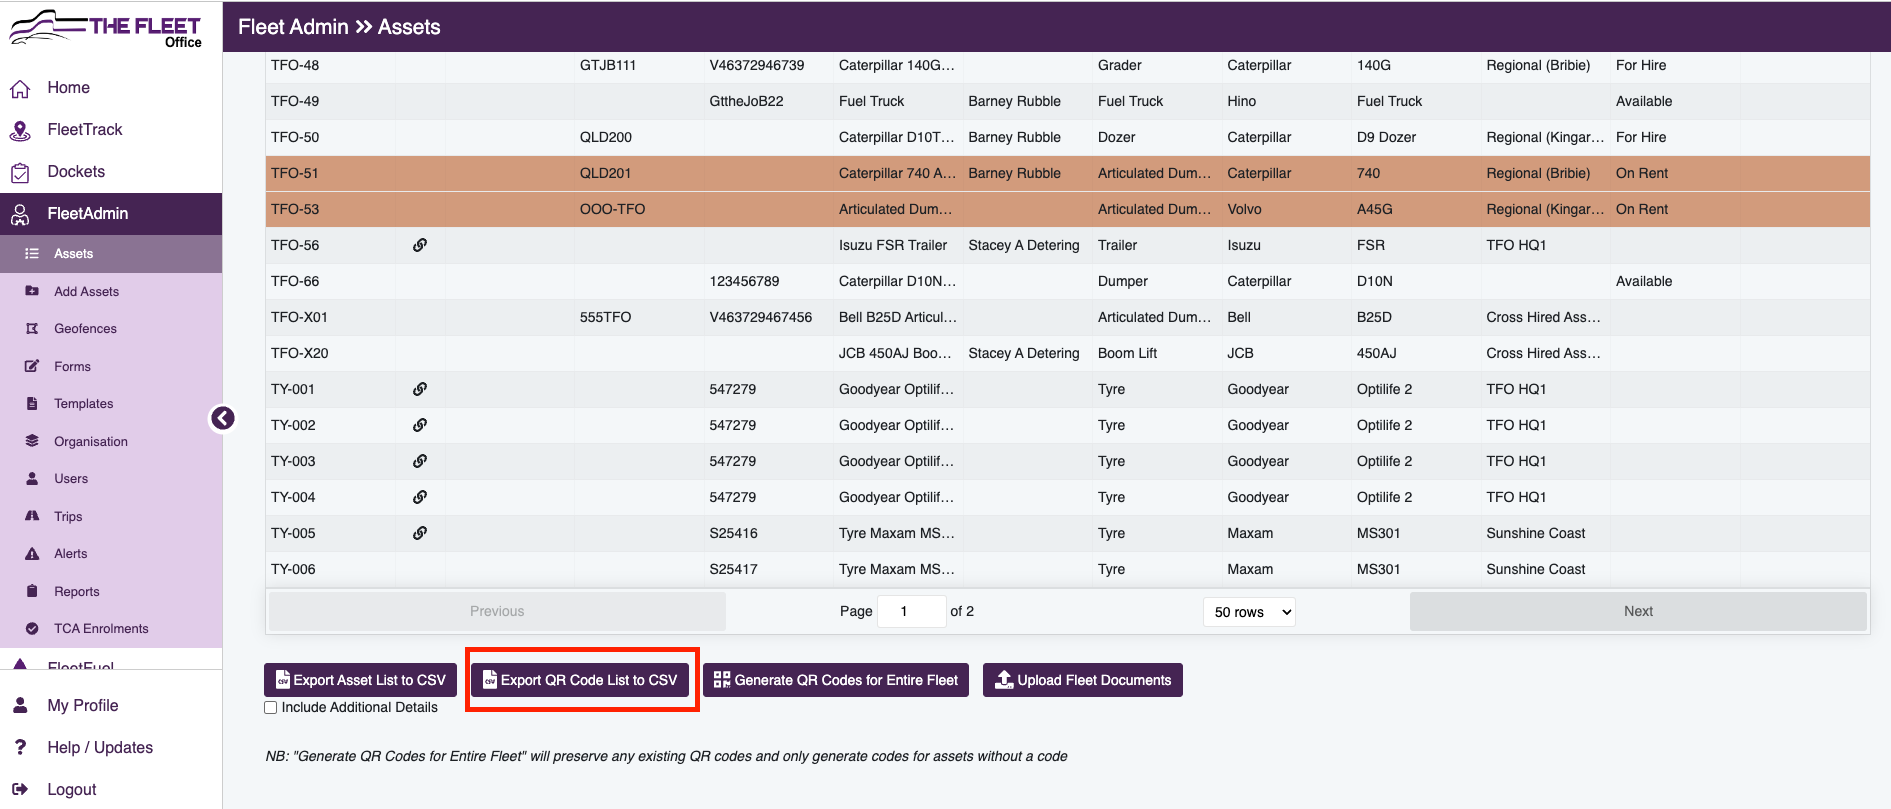Click the Templates document icon
Viewport: 1891px width, 809px height.
click(x=32, y=404)
